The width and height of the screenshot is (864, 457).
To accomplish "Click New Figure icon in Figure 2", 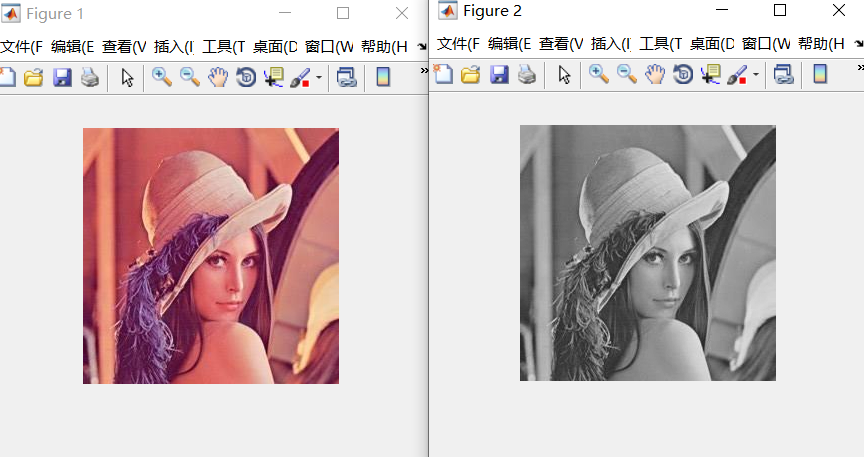I will coord(444,74).
